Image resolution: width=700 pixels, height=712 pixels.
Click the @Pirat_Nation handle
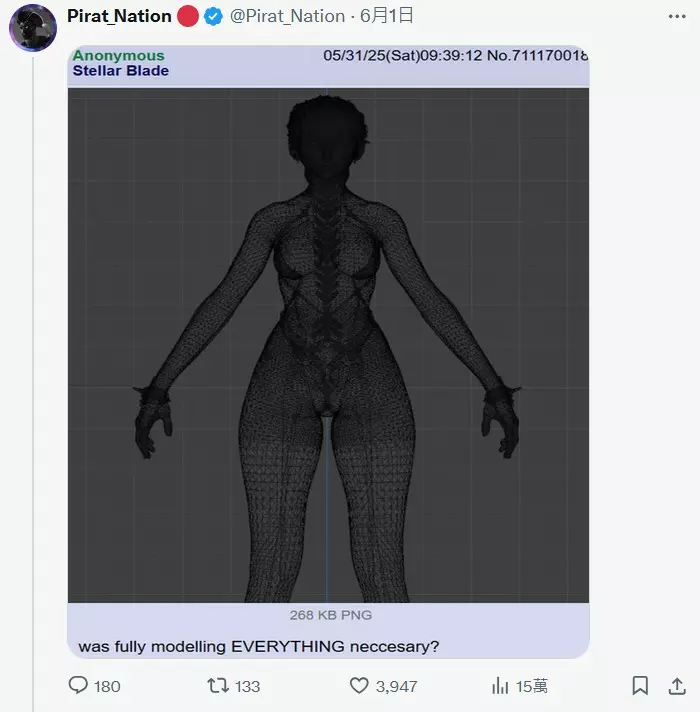pyautogui.click(x=288, y=16)
